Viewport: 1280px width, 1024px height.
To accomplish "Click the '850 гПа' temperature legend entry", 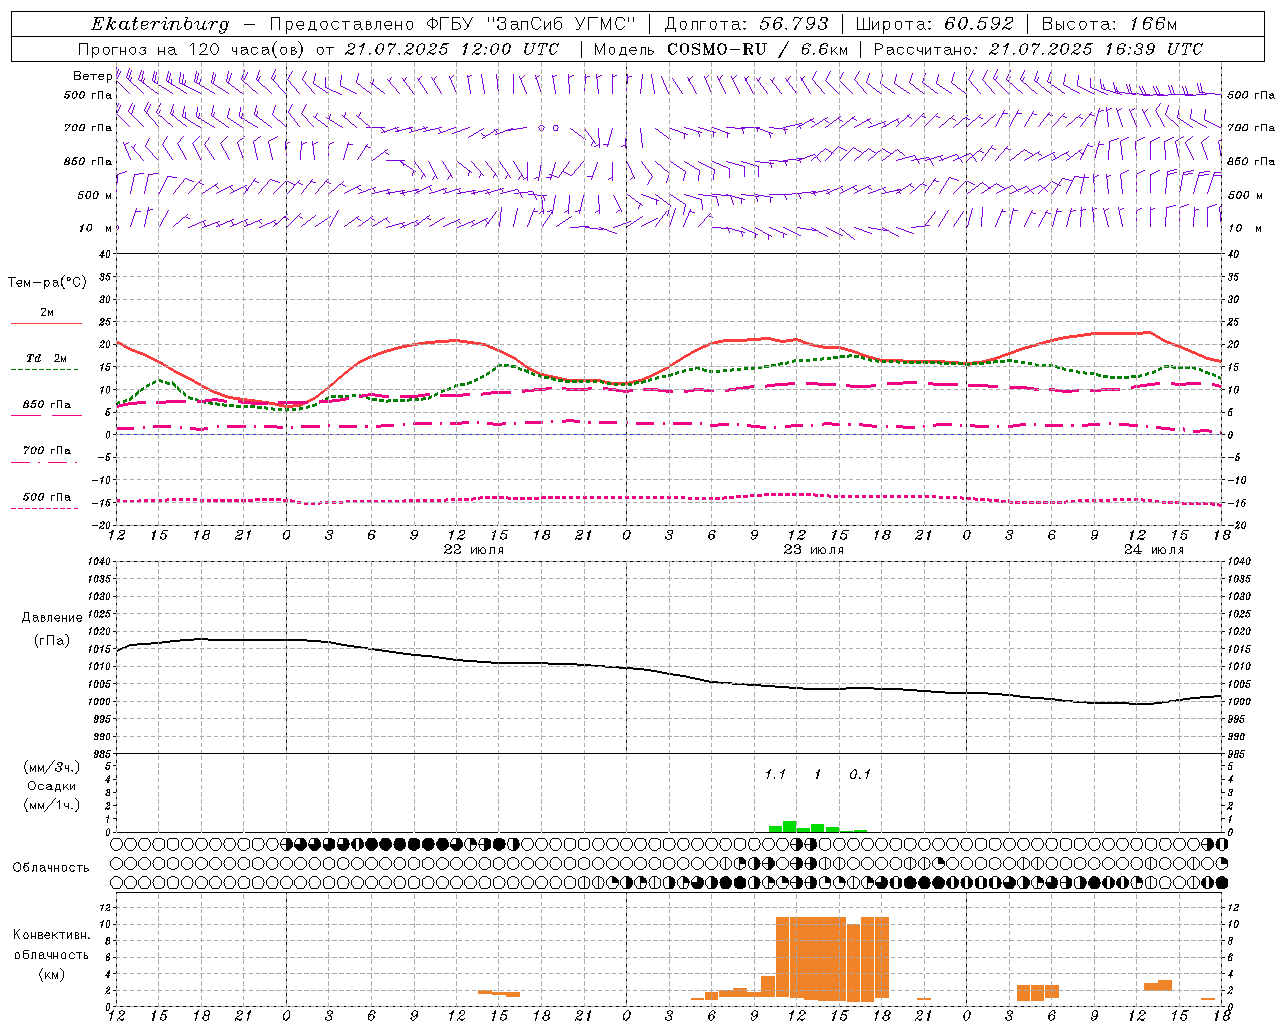I will [x=47, y=405].
